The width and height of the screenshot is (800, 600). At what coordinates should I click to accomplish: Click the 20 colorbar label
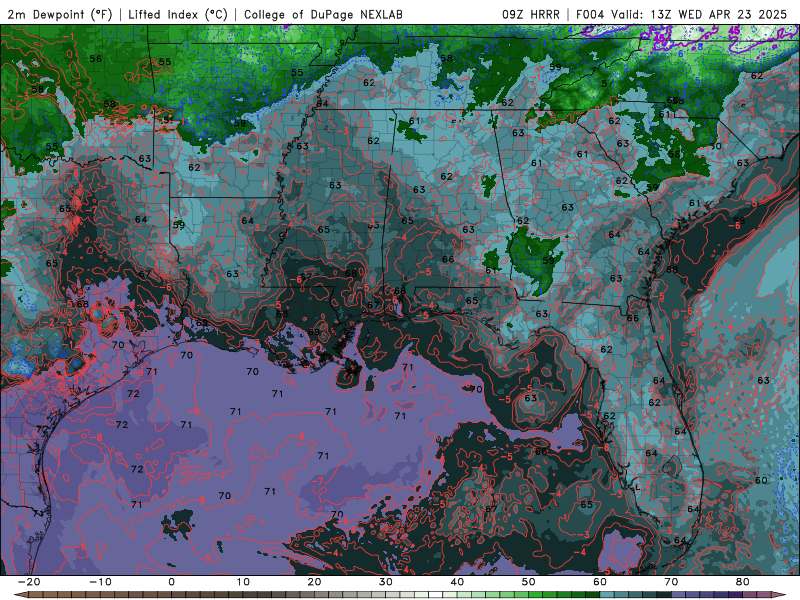[314, 582]
